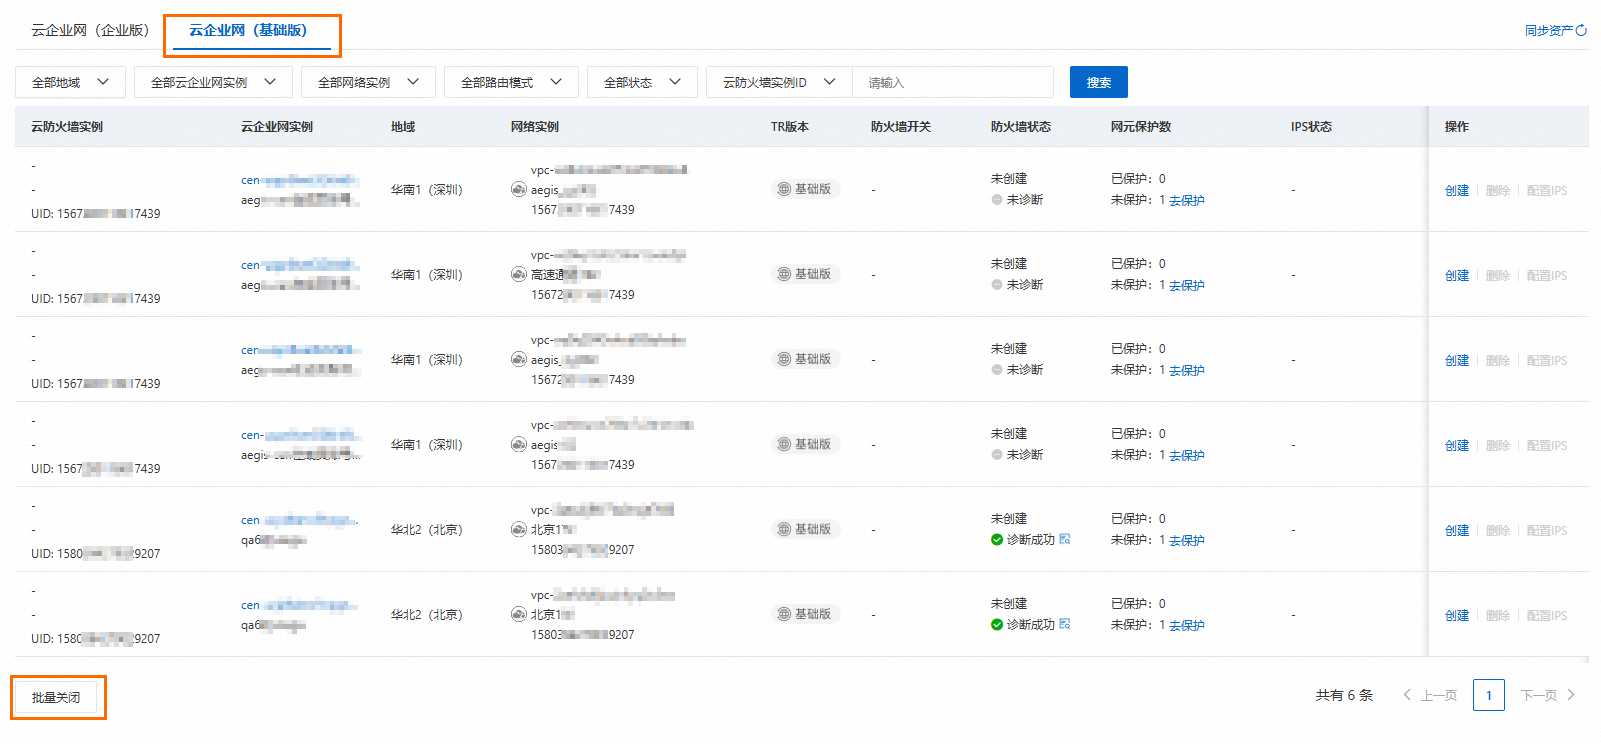Click the 网元保护数 column header
This screenshot has height=744, width=1601.
[x=1141, y=127]
